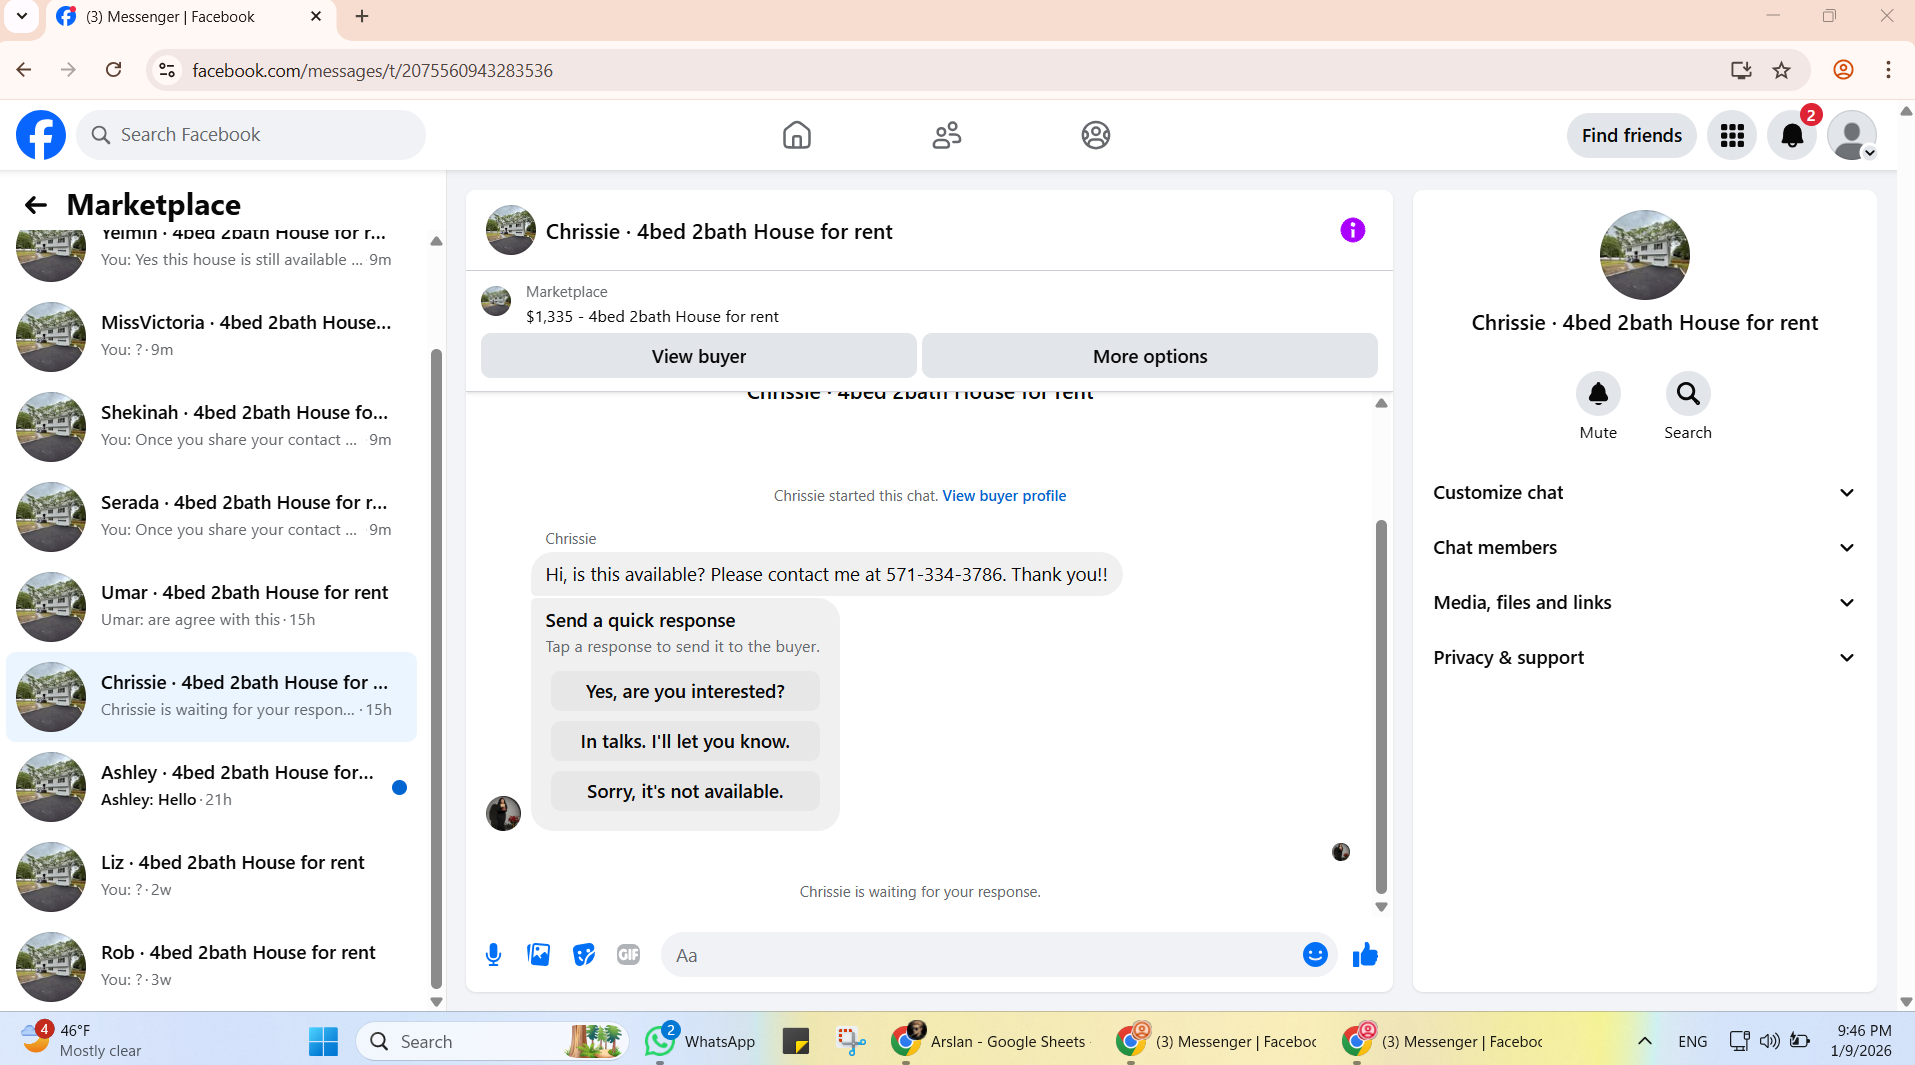Expand Privacy & support section

[1644, 658]
